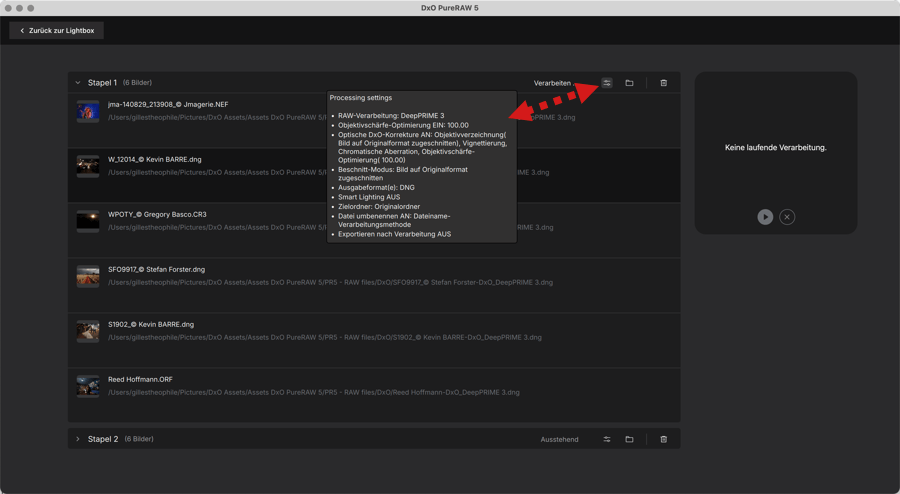Click file name Reed Hoffmann.ORF
The width and height of the screenshot is (900, 494).
(140, 380)
